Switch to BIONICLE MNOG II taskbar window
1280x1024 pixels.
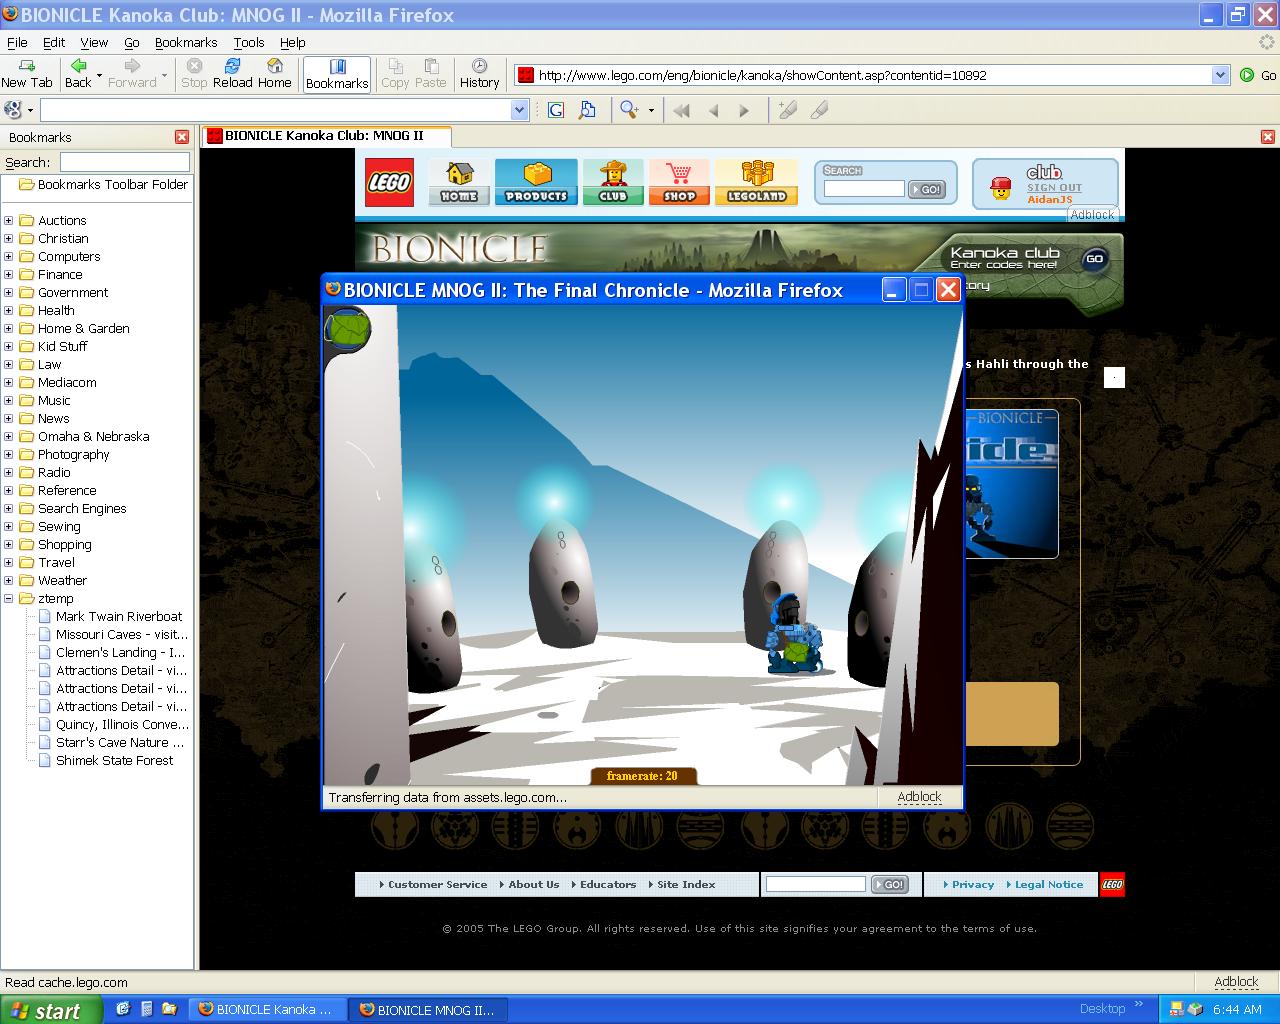[429, 1010]
